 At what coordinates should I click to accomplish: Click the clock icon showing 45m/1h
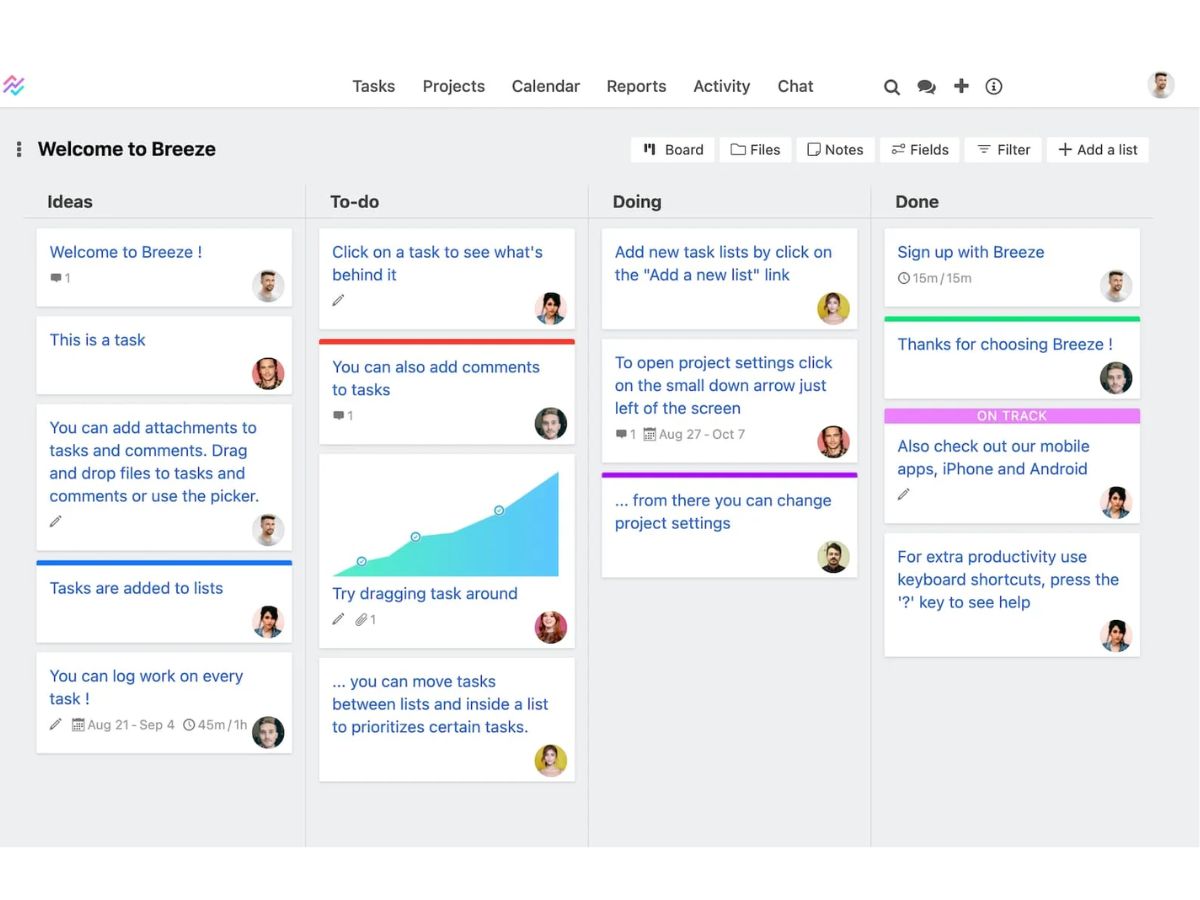tap(189, 725)
